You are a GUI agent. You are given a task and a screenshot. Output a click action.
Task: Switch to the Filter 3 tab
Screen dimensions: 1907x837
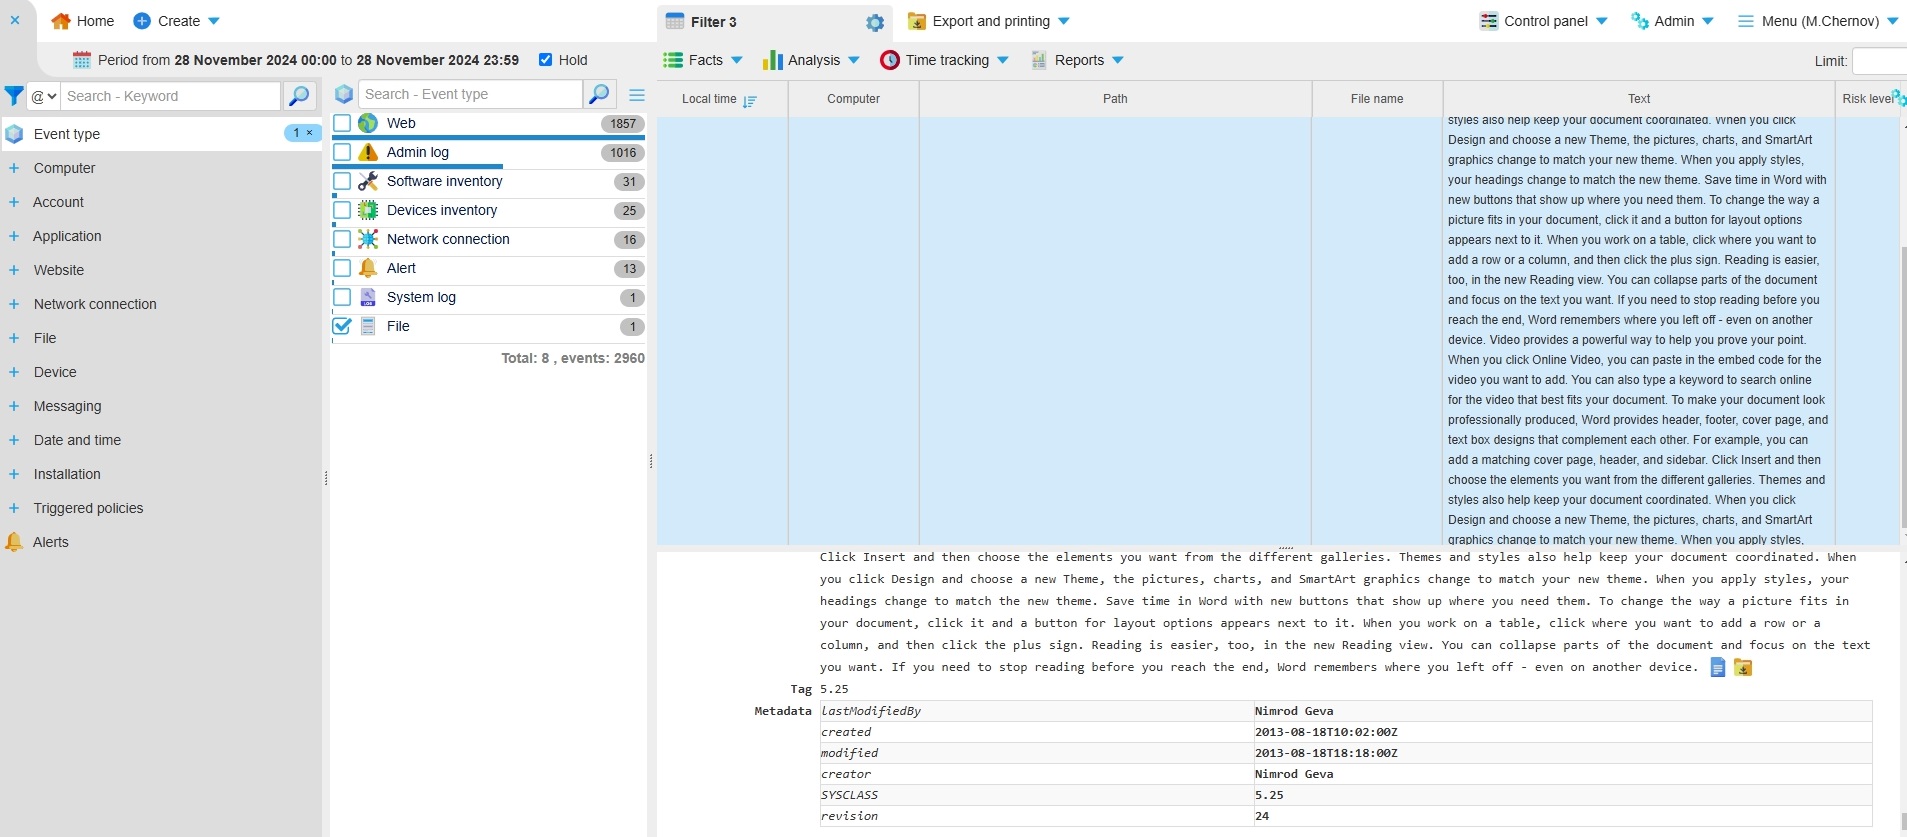pos(713,22)
